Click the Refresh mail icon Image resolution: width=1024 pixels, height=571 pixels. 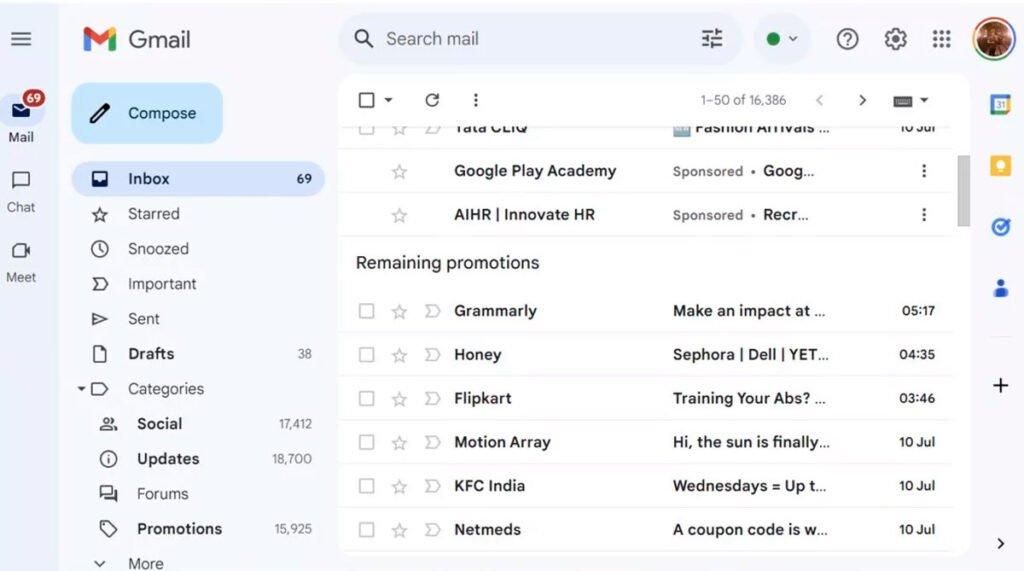click(x=432, y=100)
